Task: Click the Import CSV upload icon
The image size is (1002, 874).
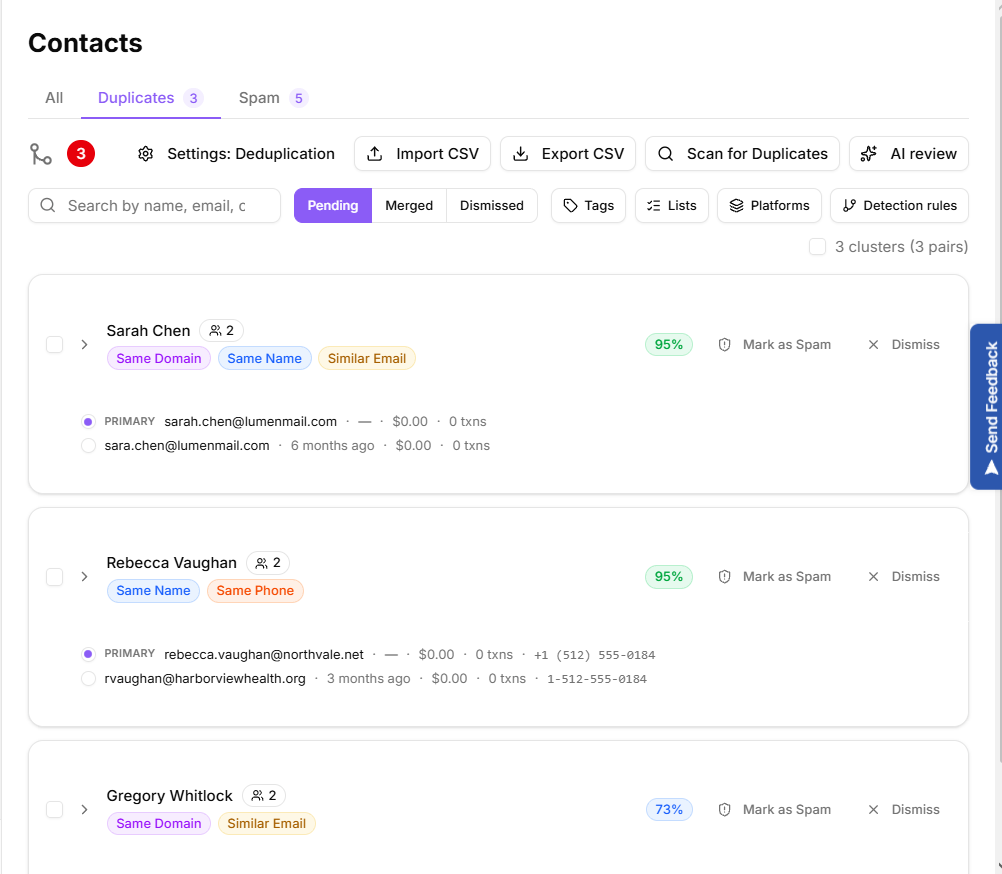Action: pyautogui.click(x=375, y=154)
